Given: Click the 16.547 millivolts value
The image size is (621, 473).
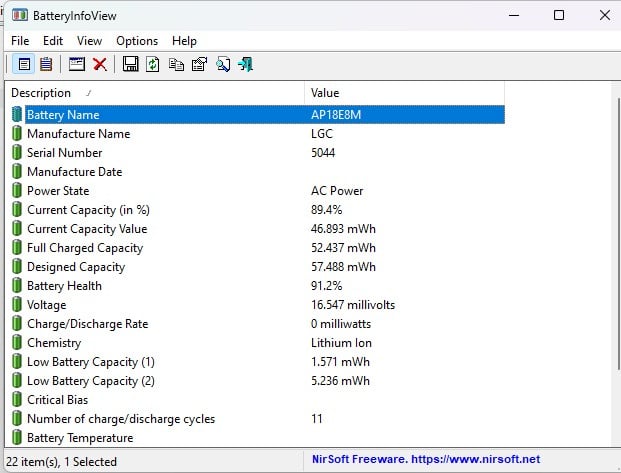Looking at the screenshot, I should (x=353, y=305).
